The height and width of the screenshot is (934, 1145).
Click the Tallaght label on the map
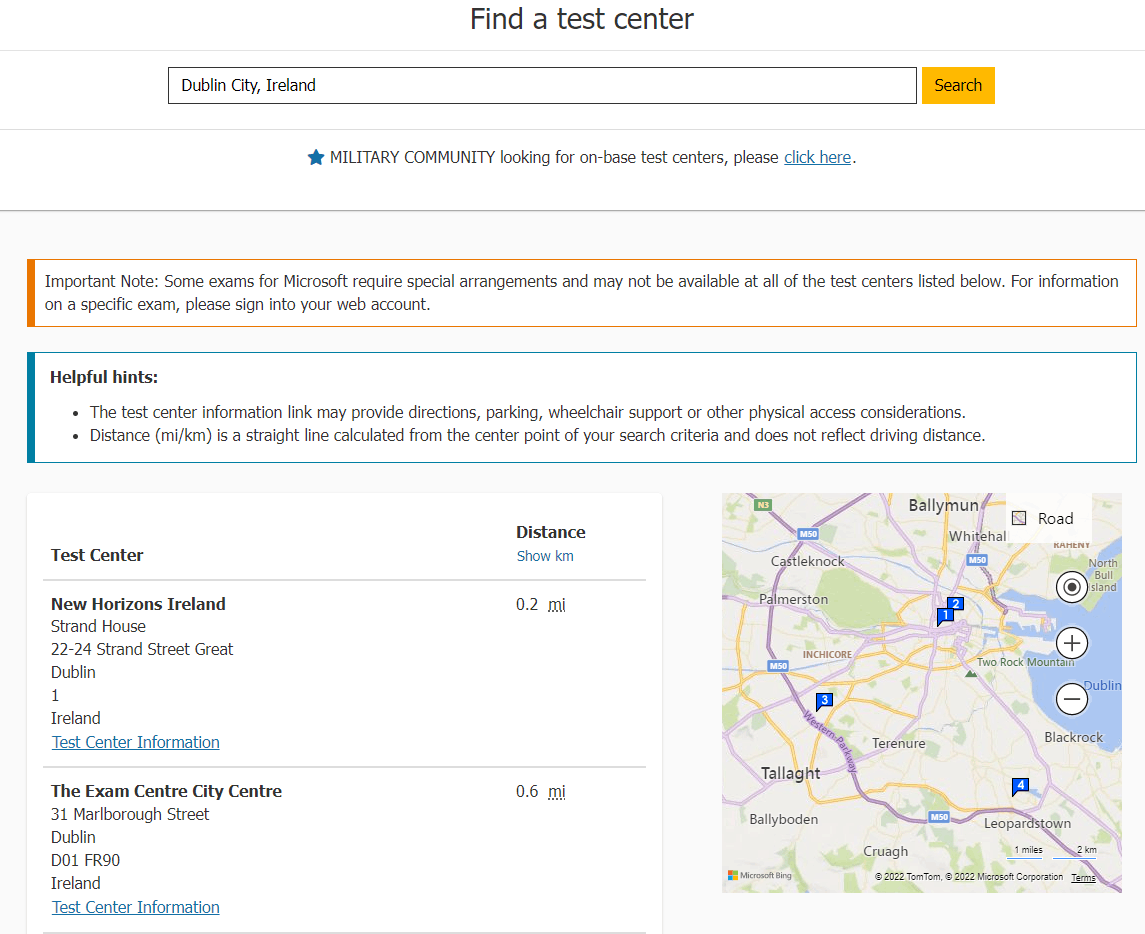click(790, 773)
